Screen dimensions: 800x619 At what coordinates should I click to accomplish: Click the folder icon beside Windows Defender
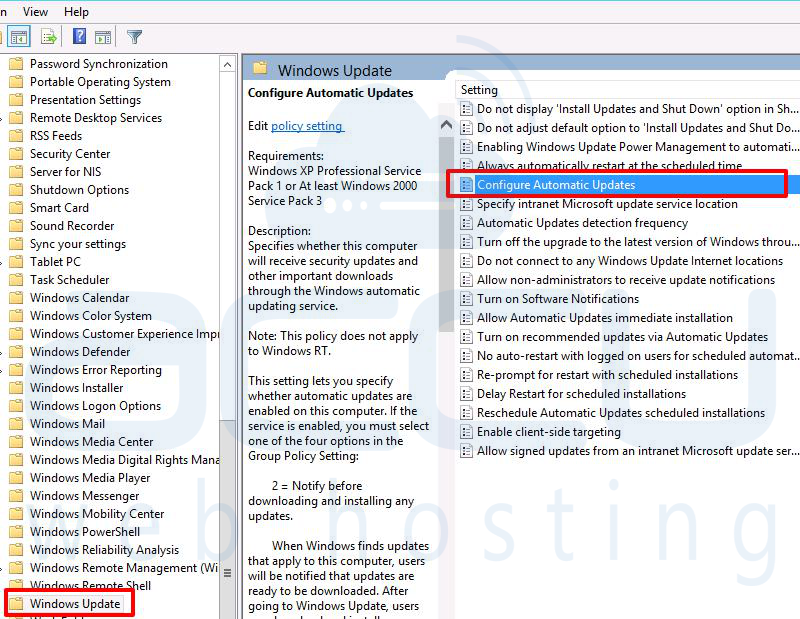coord(16,352)
